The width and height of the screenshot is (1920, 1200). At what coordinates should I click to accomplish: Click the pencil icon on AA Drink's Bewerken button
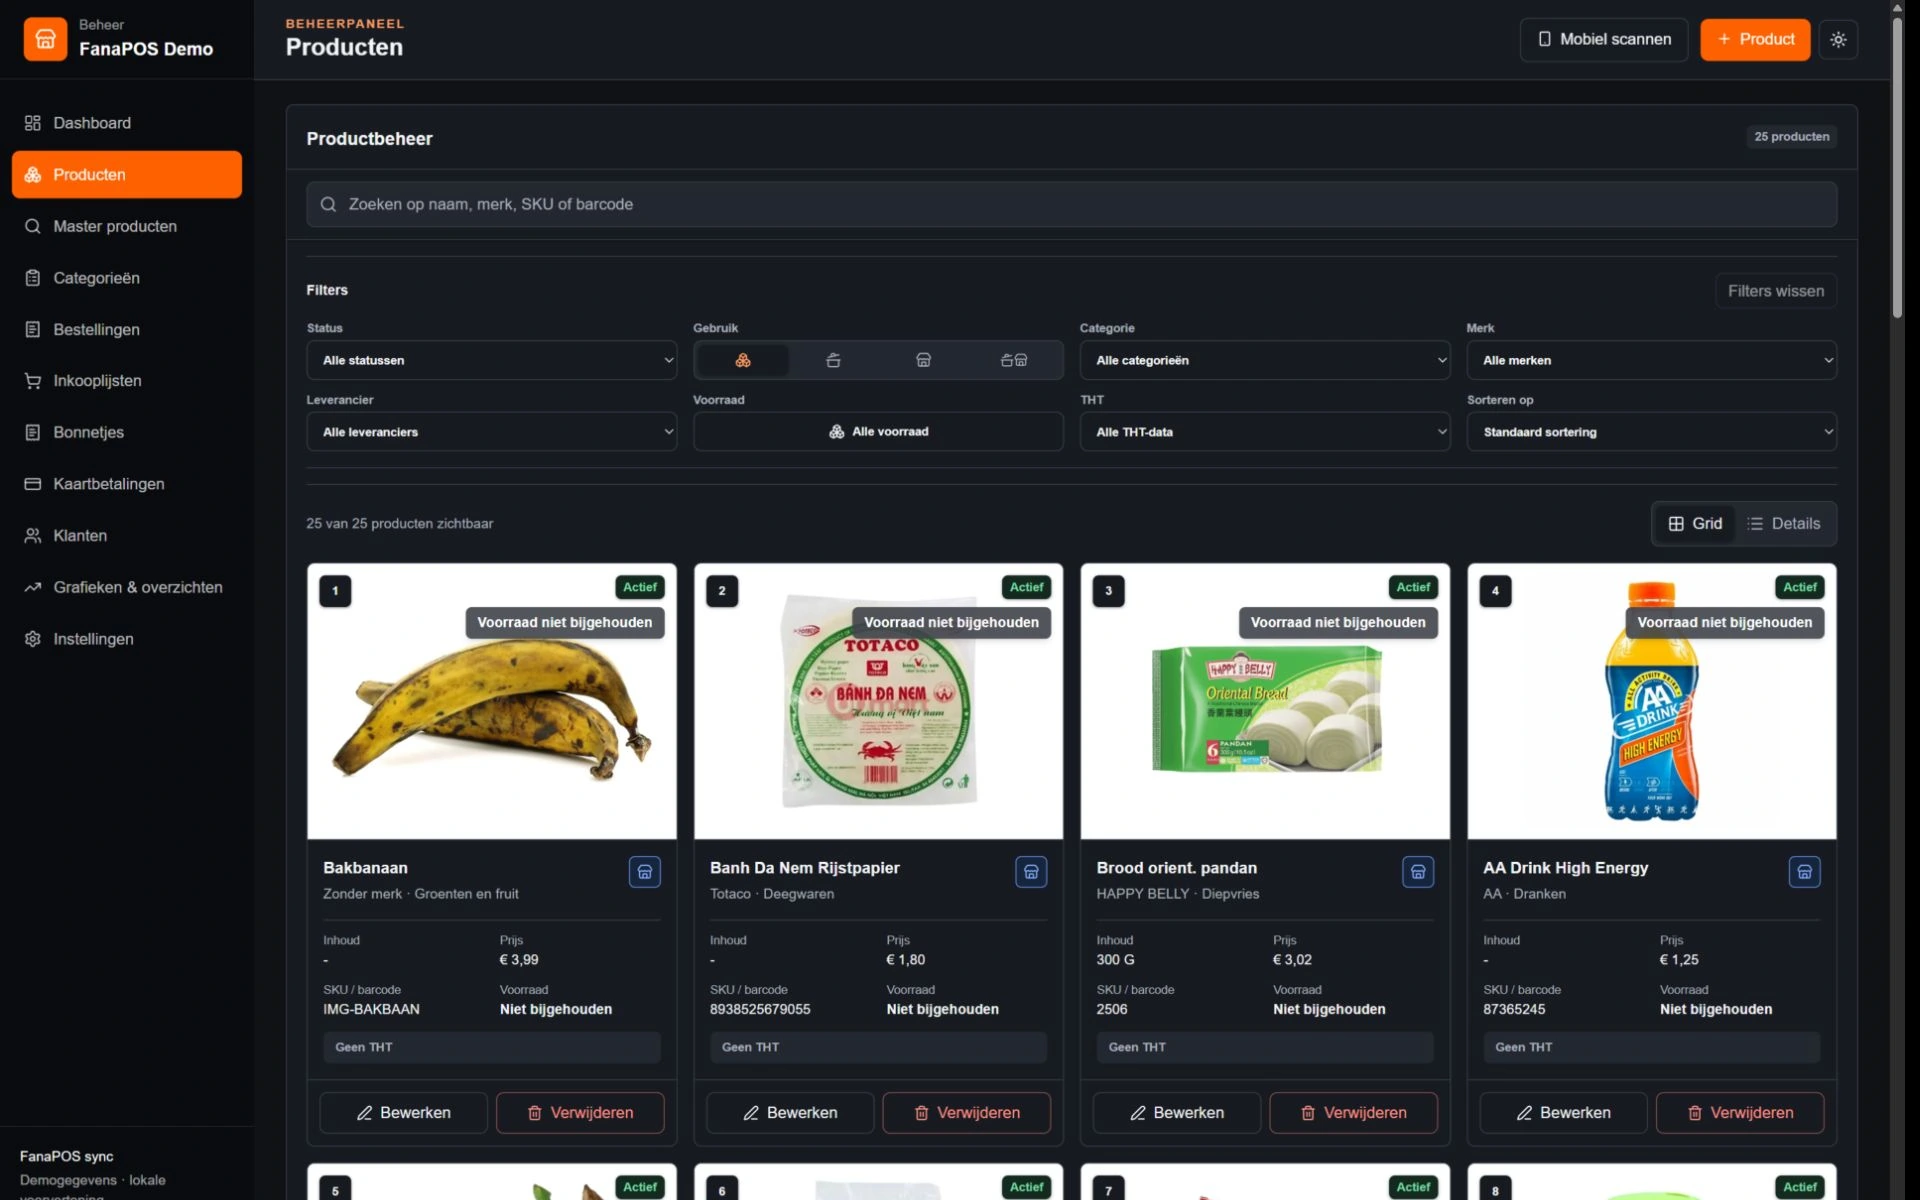(x=1524, y=1113)
